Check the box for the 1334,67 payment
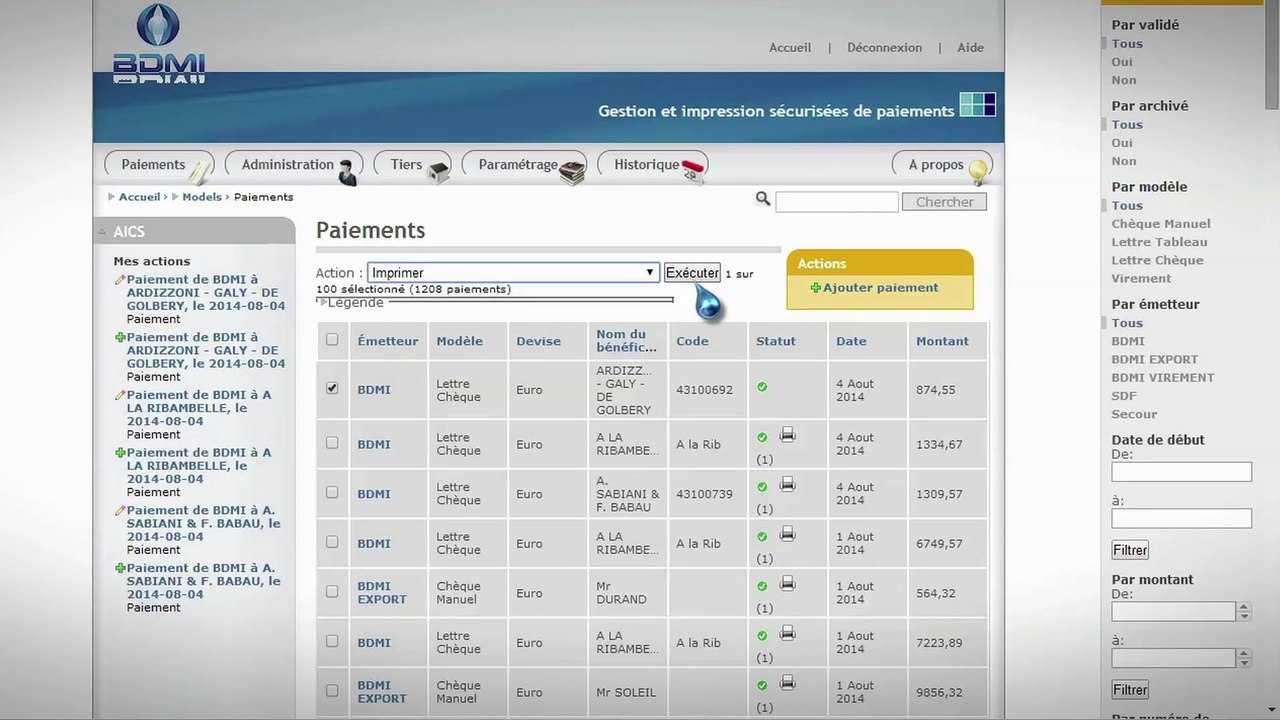 click(332, 443)
